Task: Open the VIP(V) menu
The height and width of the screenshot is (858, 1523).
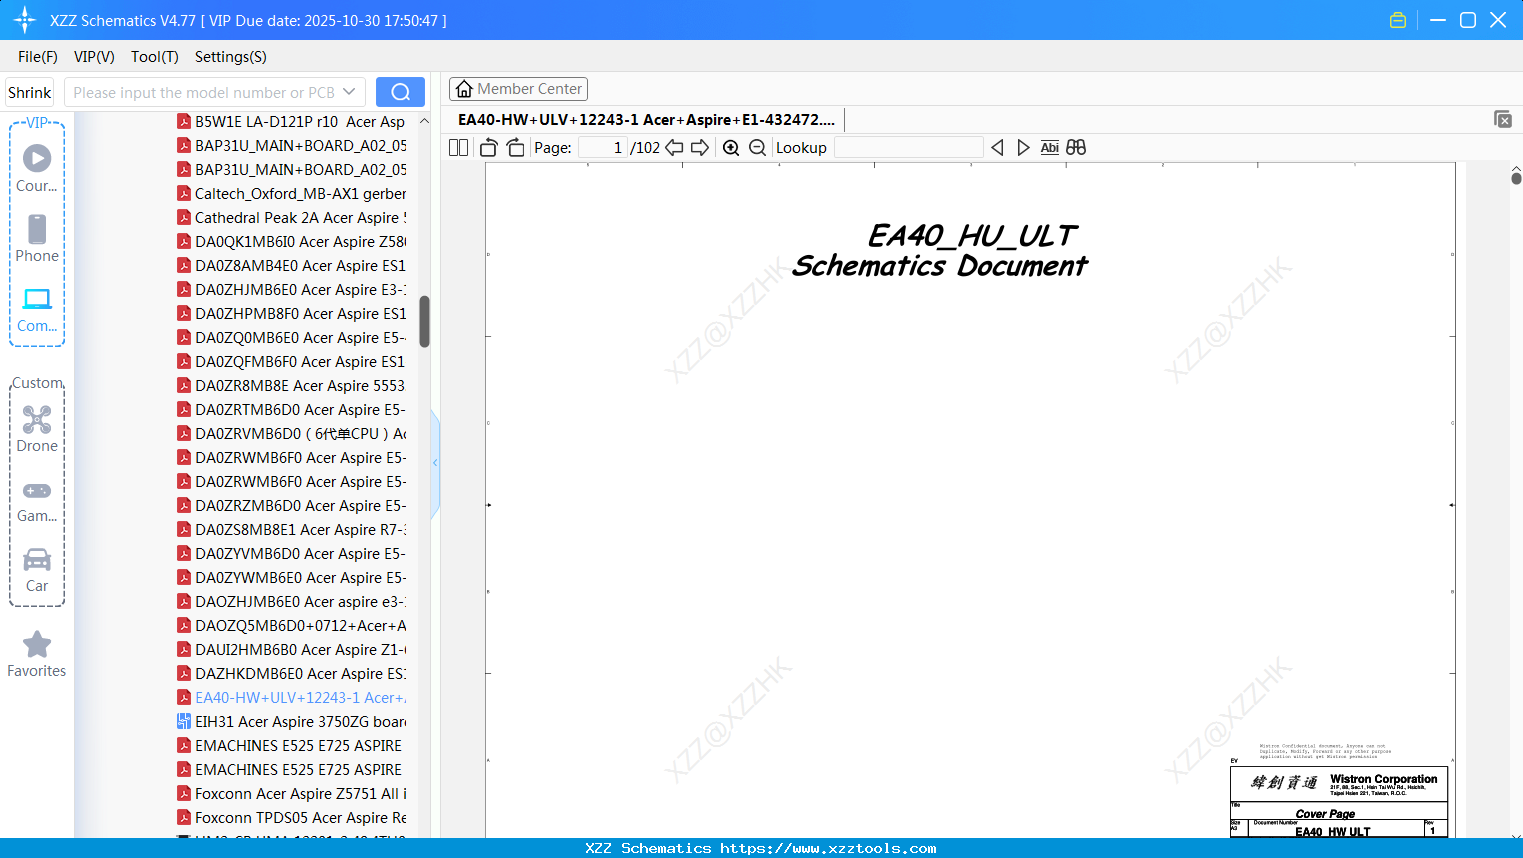Action: pyautogui.click(x=94, y=57)
